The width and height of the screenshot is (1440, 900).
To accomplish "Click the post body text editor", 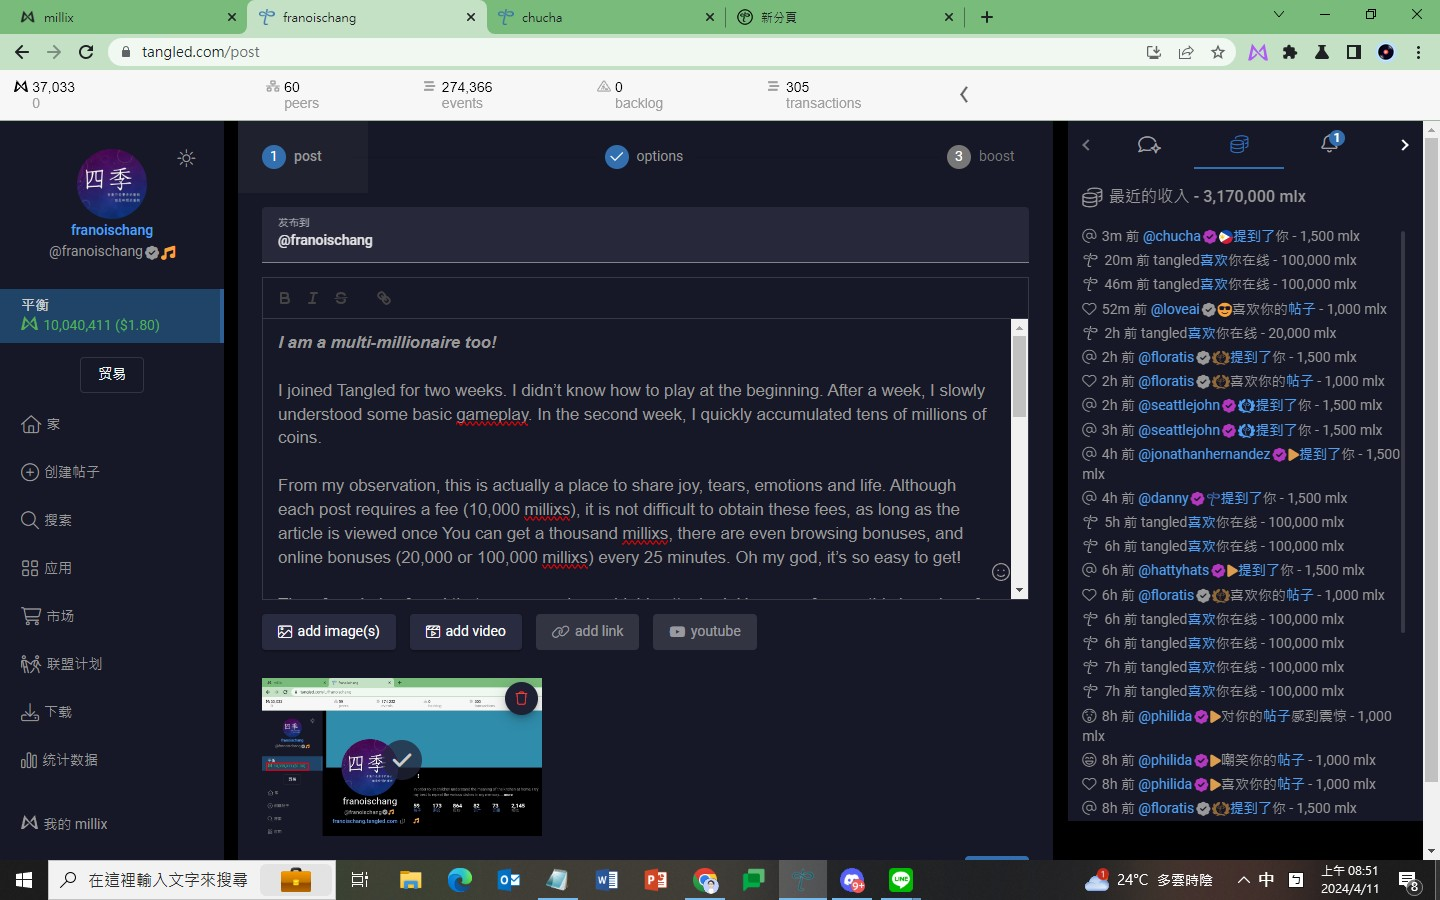I will (x=637, y=459).
